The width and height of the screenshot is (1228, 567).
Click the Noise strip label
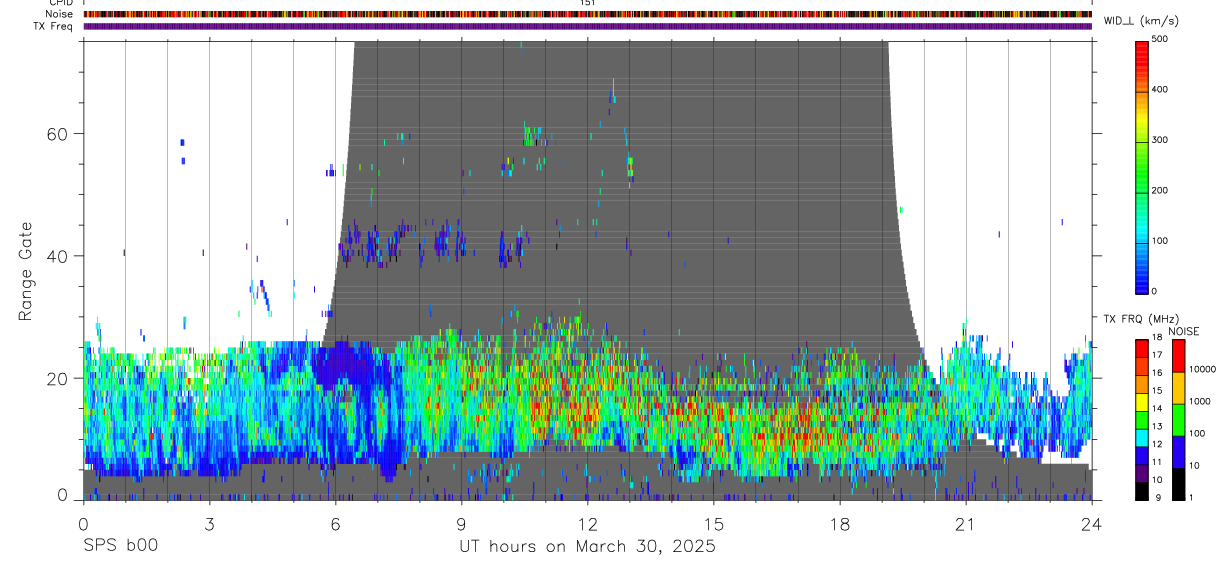(x=60, y=14)
